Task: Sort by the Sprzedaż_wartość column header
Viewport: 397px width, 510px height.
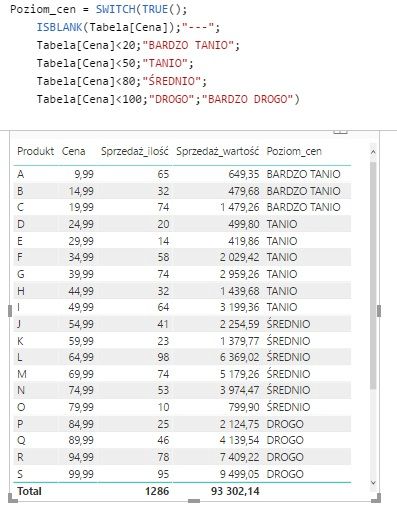Action: (217, 151)
